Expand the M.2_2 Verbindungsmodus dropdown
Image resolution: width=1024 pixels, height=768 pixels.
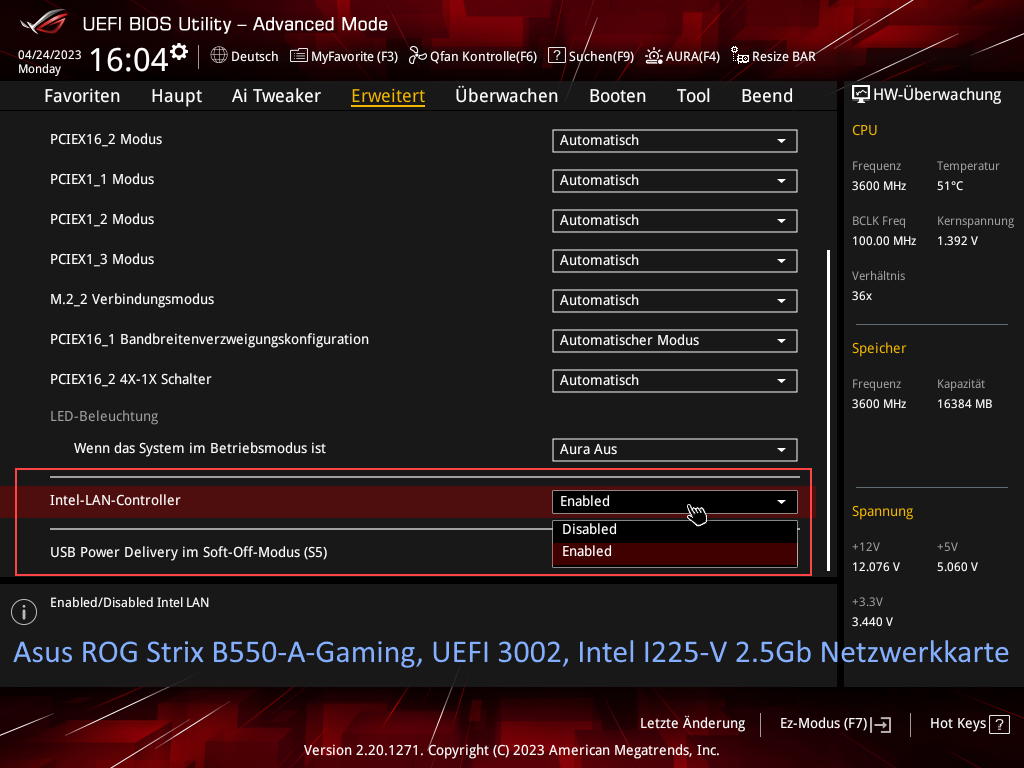pyautogui.click(x=674, y=300)
